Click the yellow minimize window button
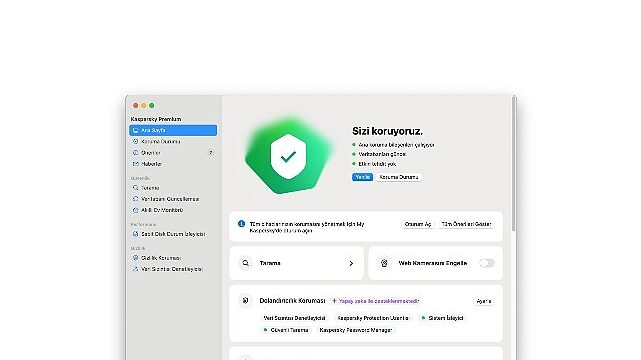The width and height of the screenshot is (641, 360). [143, 105]
